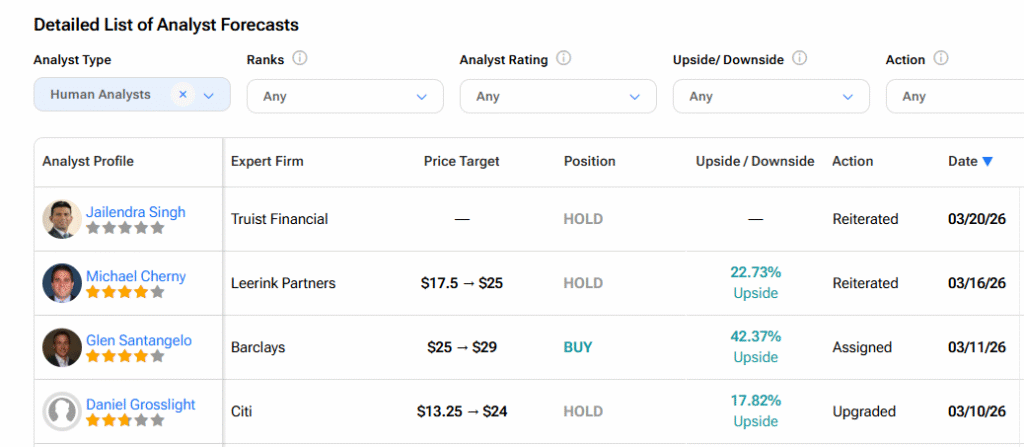Click Jailendra Singh's profile photo

coord(62,219)
